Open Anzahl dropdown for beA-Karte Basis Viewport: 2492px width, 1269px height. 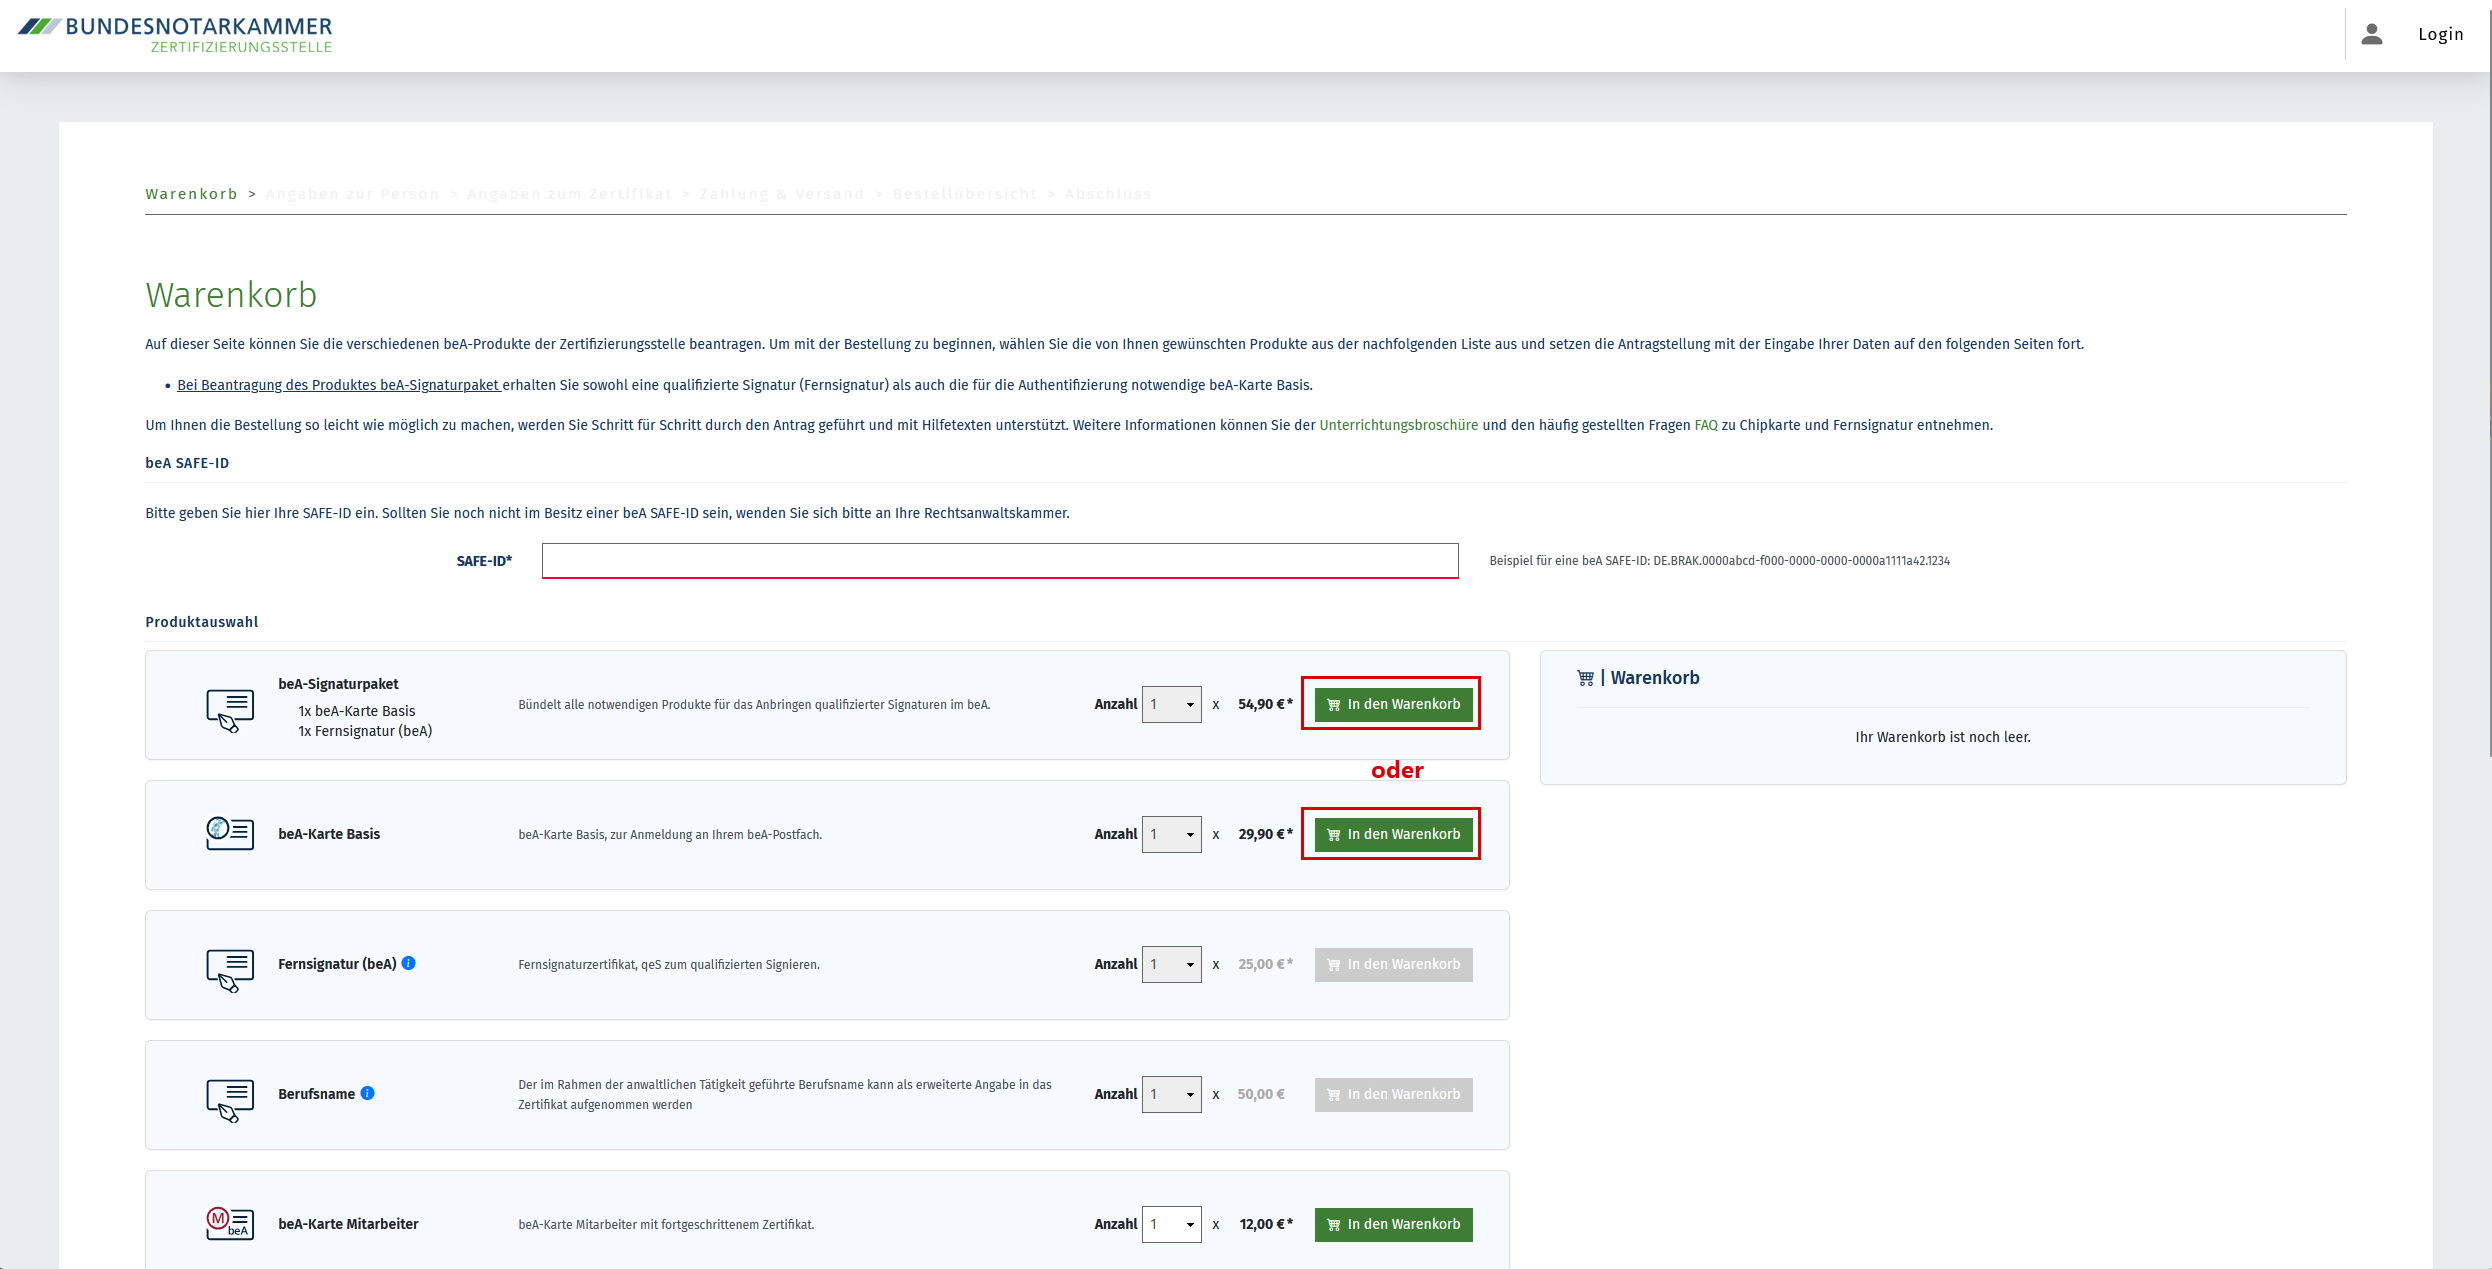click(x=1172, y=834)
